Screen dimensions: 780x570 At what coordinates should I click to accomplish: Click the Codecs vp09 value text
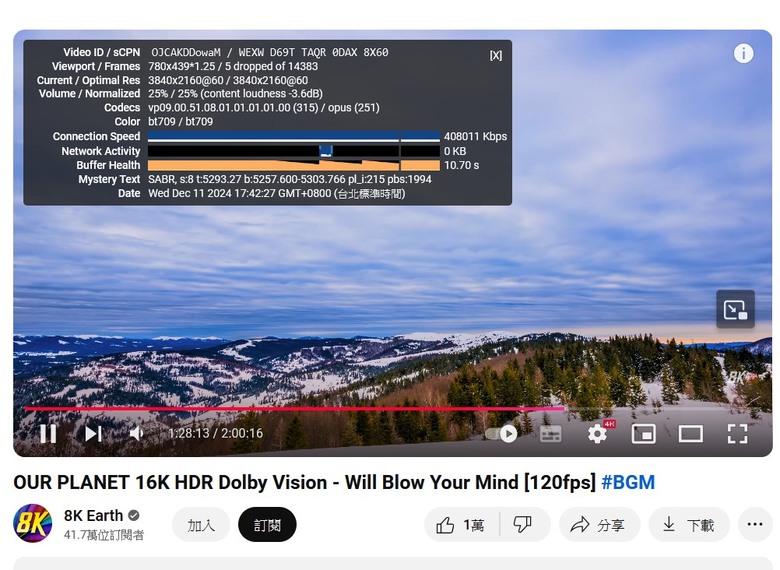tap(264, 107)
